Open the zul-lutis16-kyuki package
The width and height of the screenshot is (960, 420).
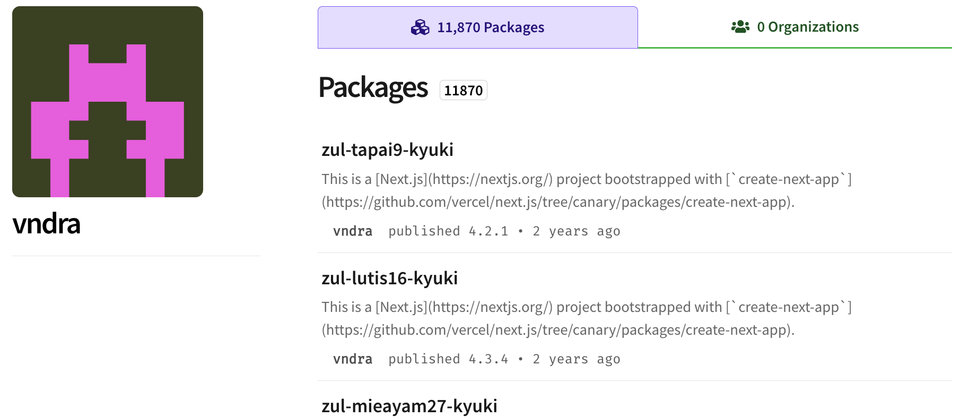[389, 278]
